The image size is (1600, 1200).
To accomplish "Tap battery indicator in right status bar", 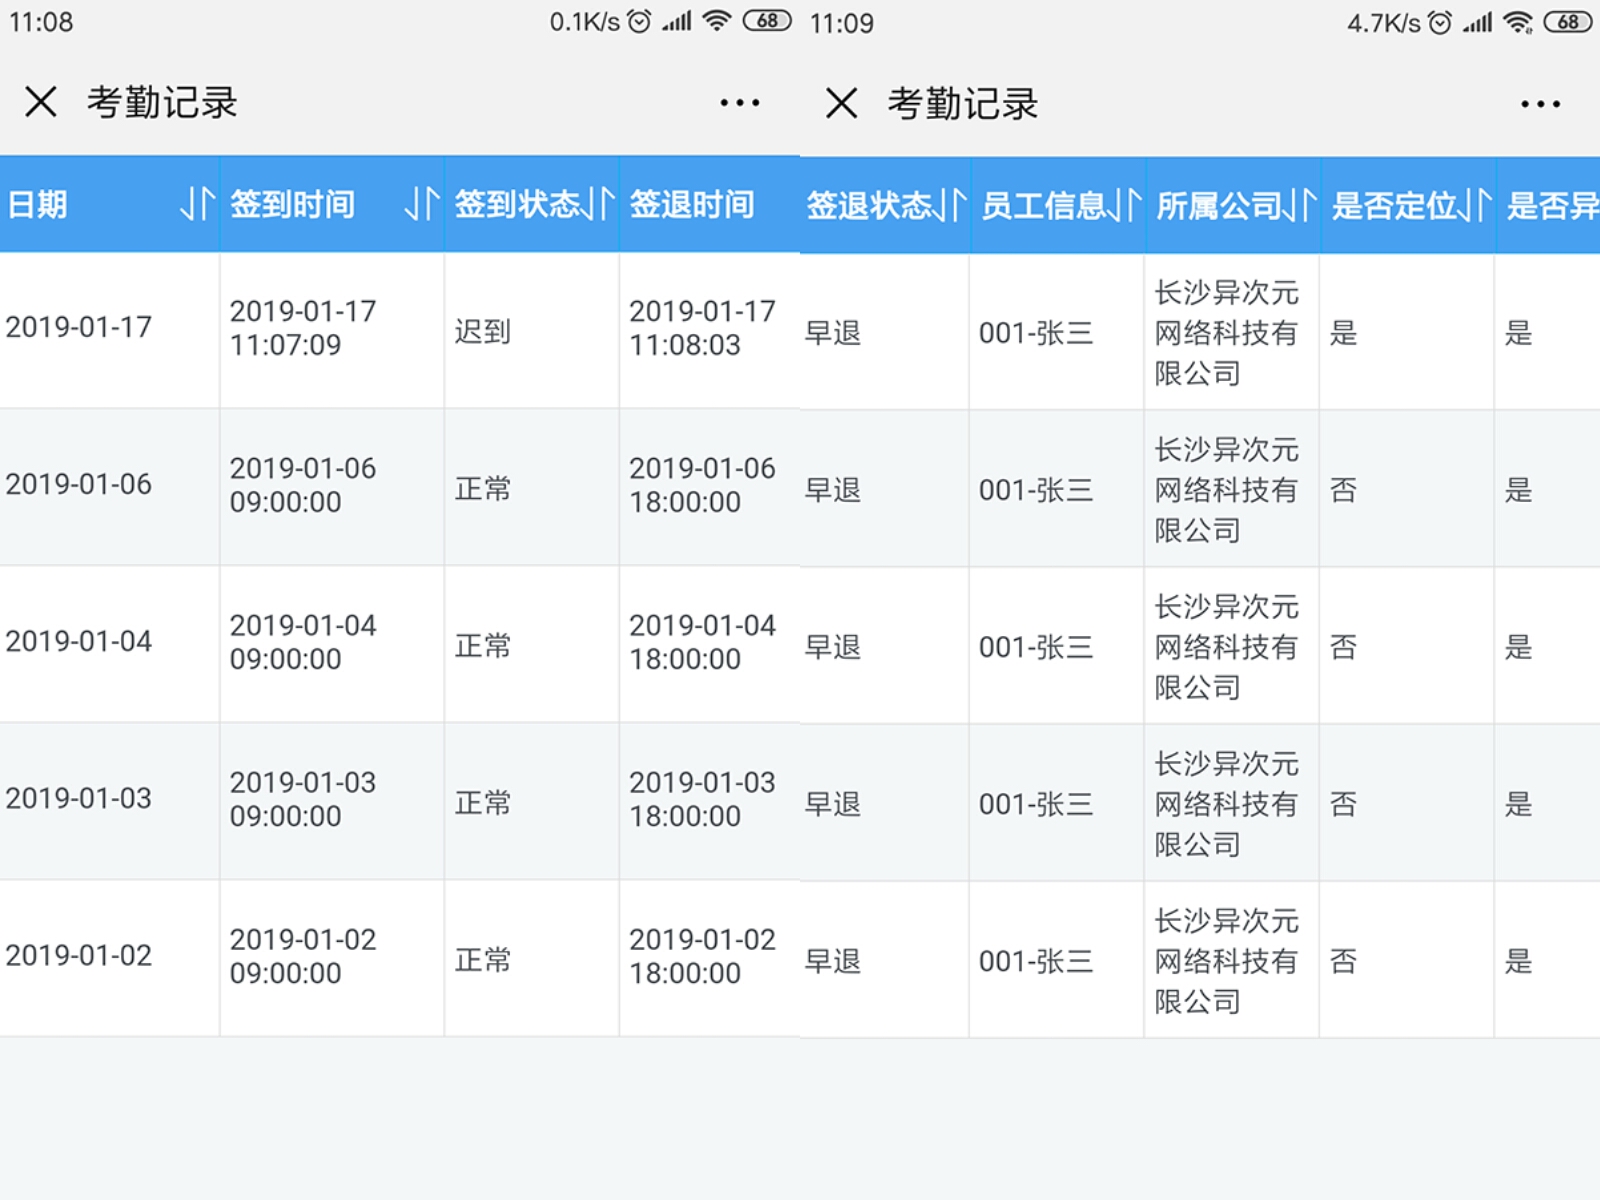I will pyautogui.click(x=1568, y=21).
